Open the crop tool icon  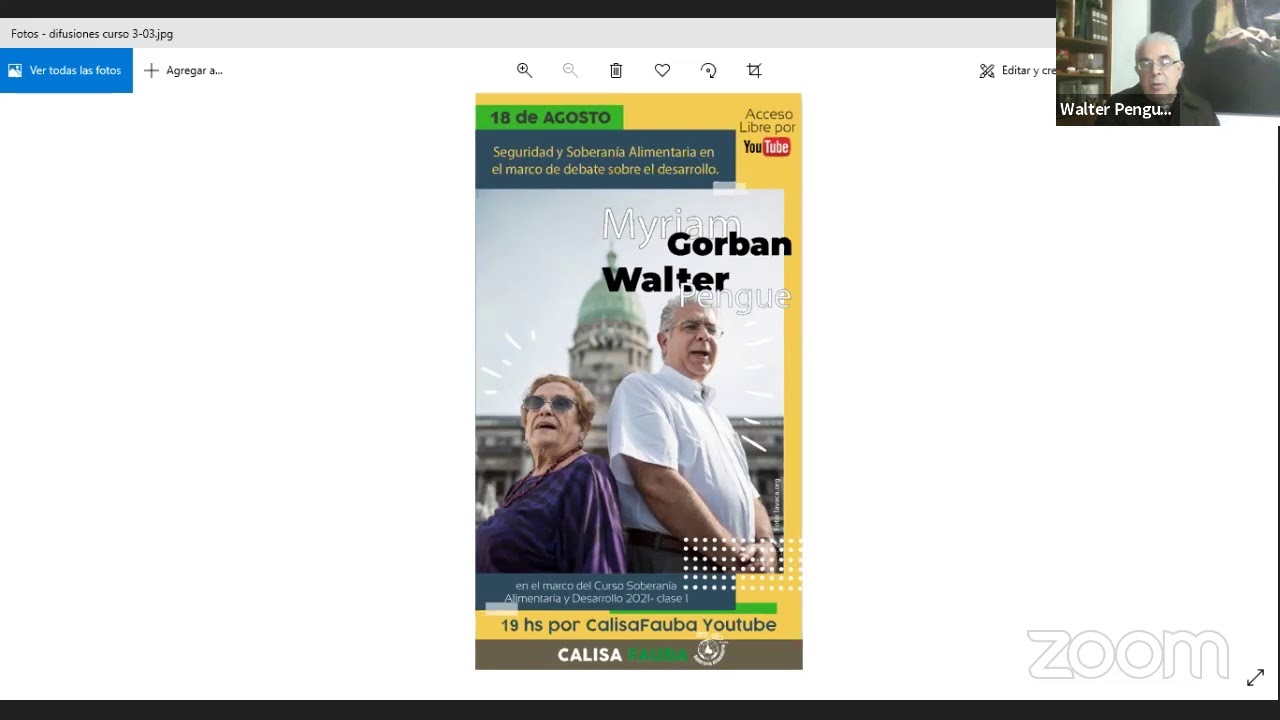754,70
